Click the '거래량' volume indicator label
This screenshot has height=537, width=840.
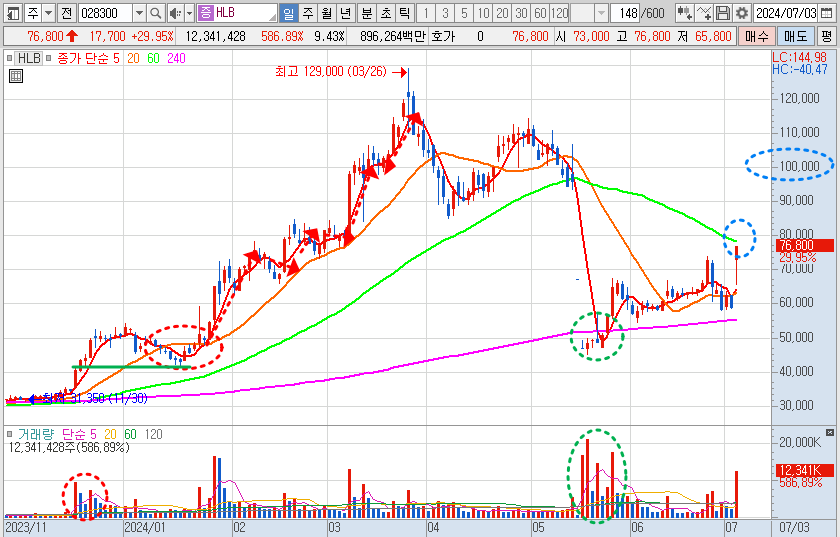point(36,434)
